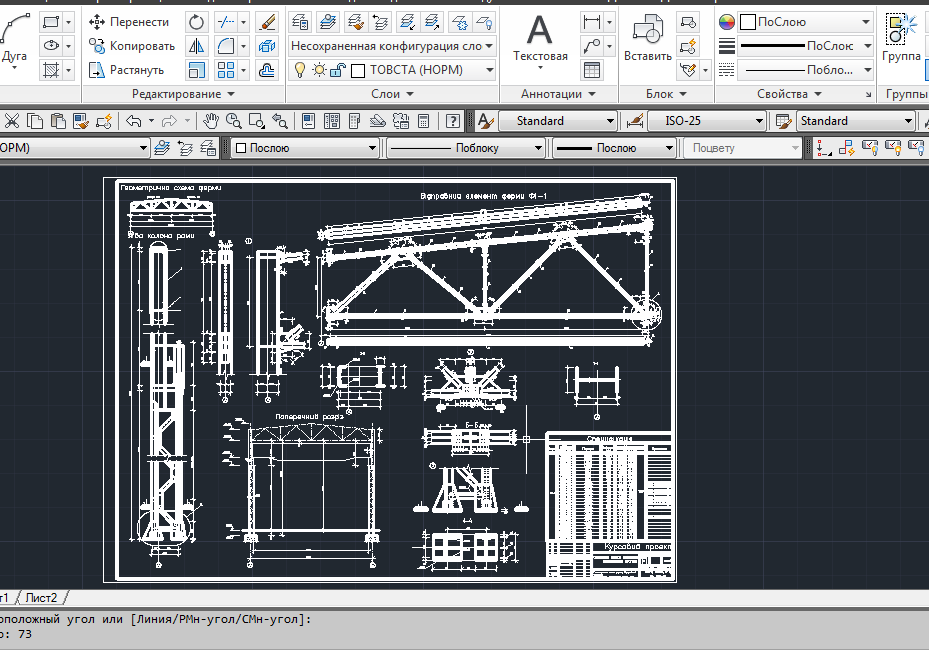Screen dimensions: 929x658
Task: Open the array tool dropdown arrow
Action: pos(244,70)
